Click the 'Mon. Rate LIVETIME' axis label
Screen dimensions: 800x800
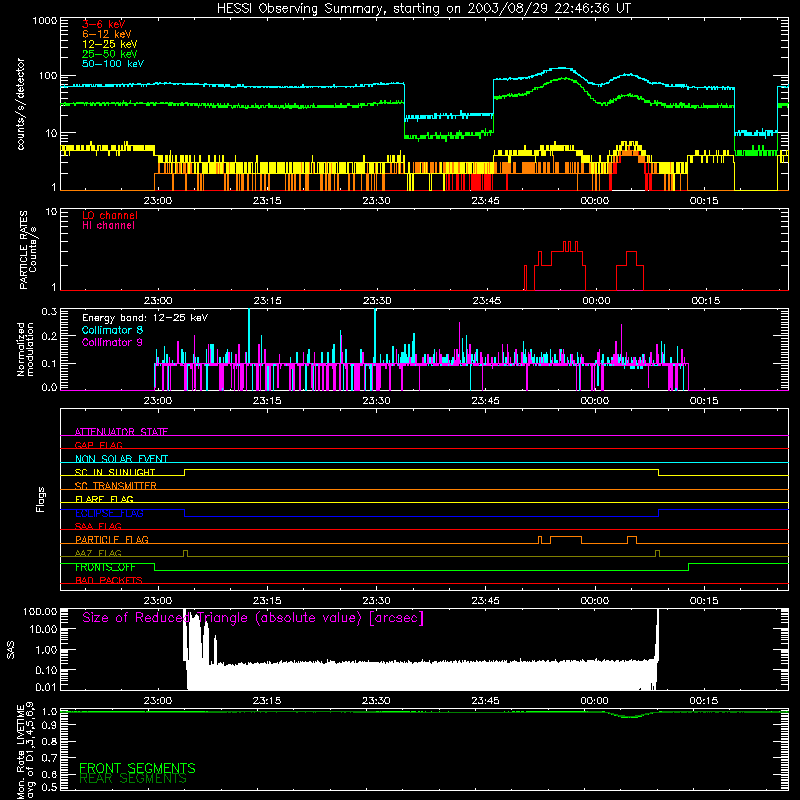tap(20, 753)
